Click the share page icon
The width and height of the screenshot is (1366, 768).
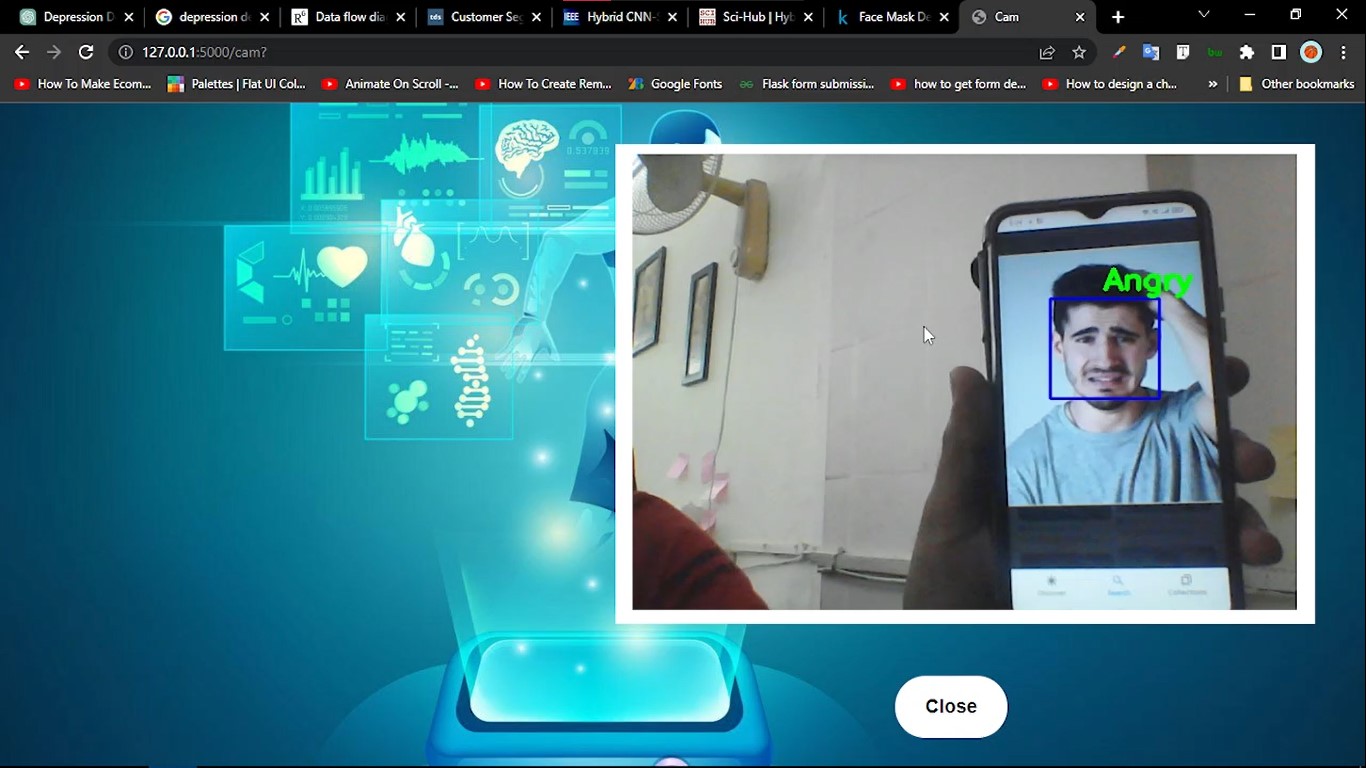(x=1047, y=52)
